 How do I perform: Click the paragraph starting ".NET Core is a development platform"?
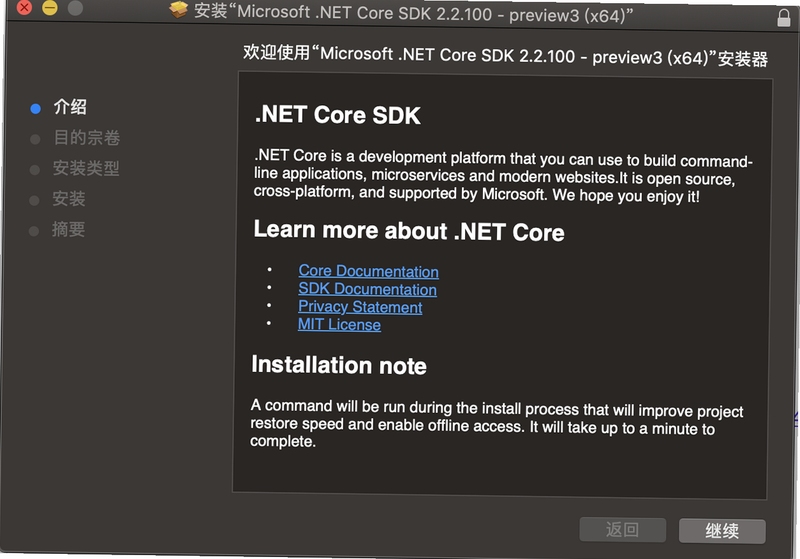503,176
